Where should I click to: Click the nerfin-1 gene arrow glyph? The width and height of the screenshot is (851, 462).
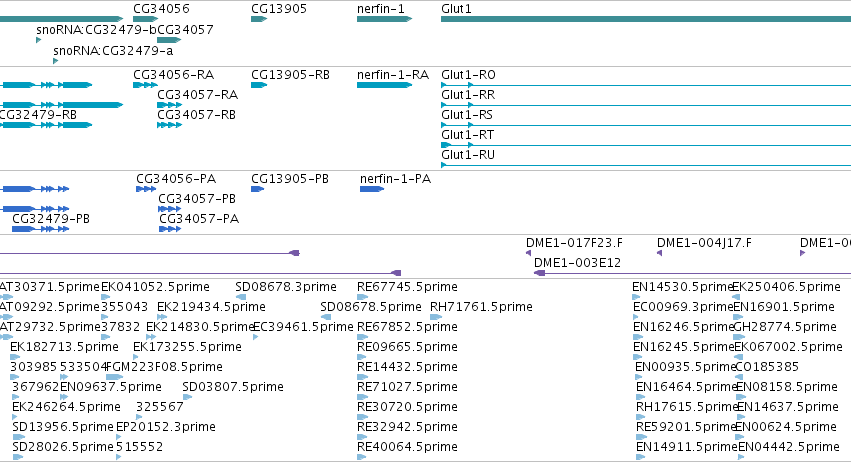tap(384, 19)
